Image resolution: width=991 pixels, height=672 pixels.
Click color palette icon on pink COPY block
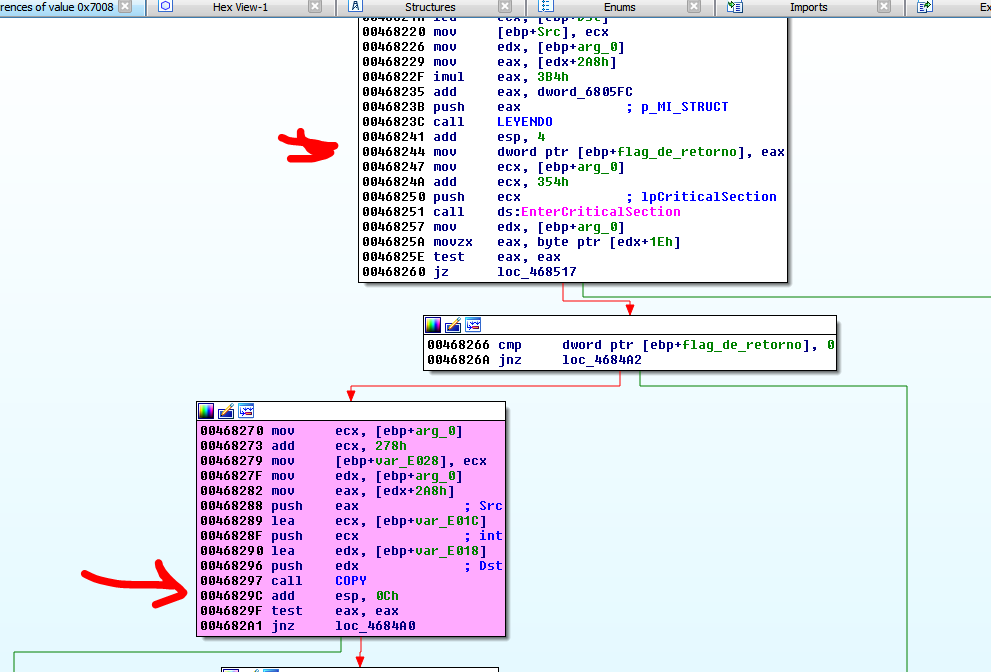[x=206, y=411]
